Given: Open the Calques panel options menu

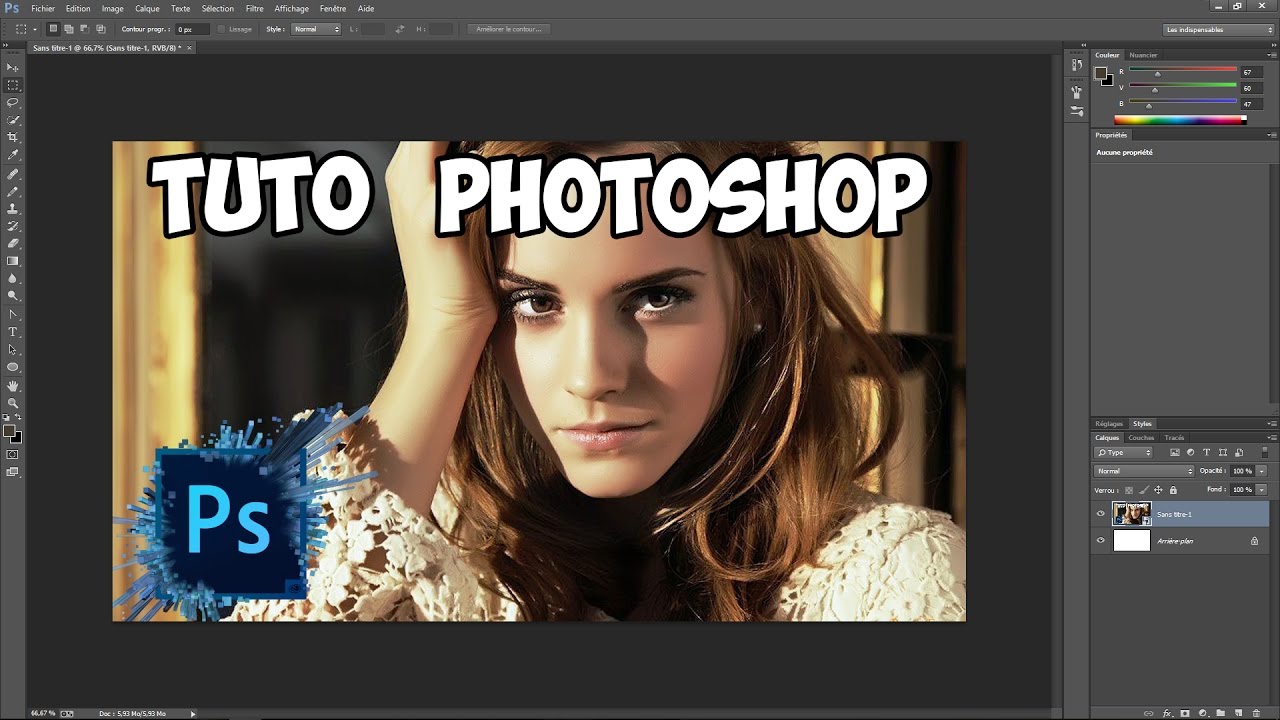Looking at the screenshot, I should pyautogui.click(x=1272, y=437).
